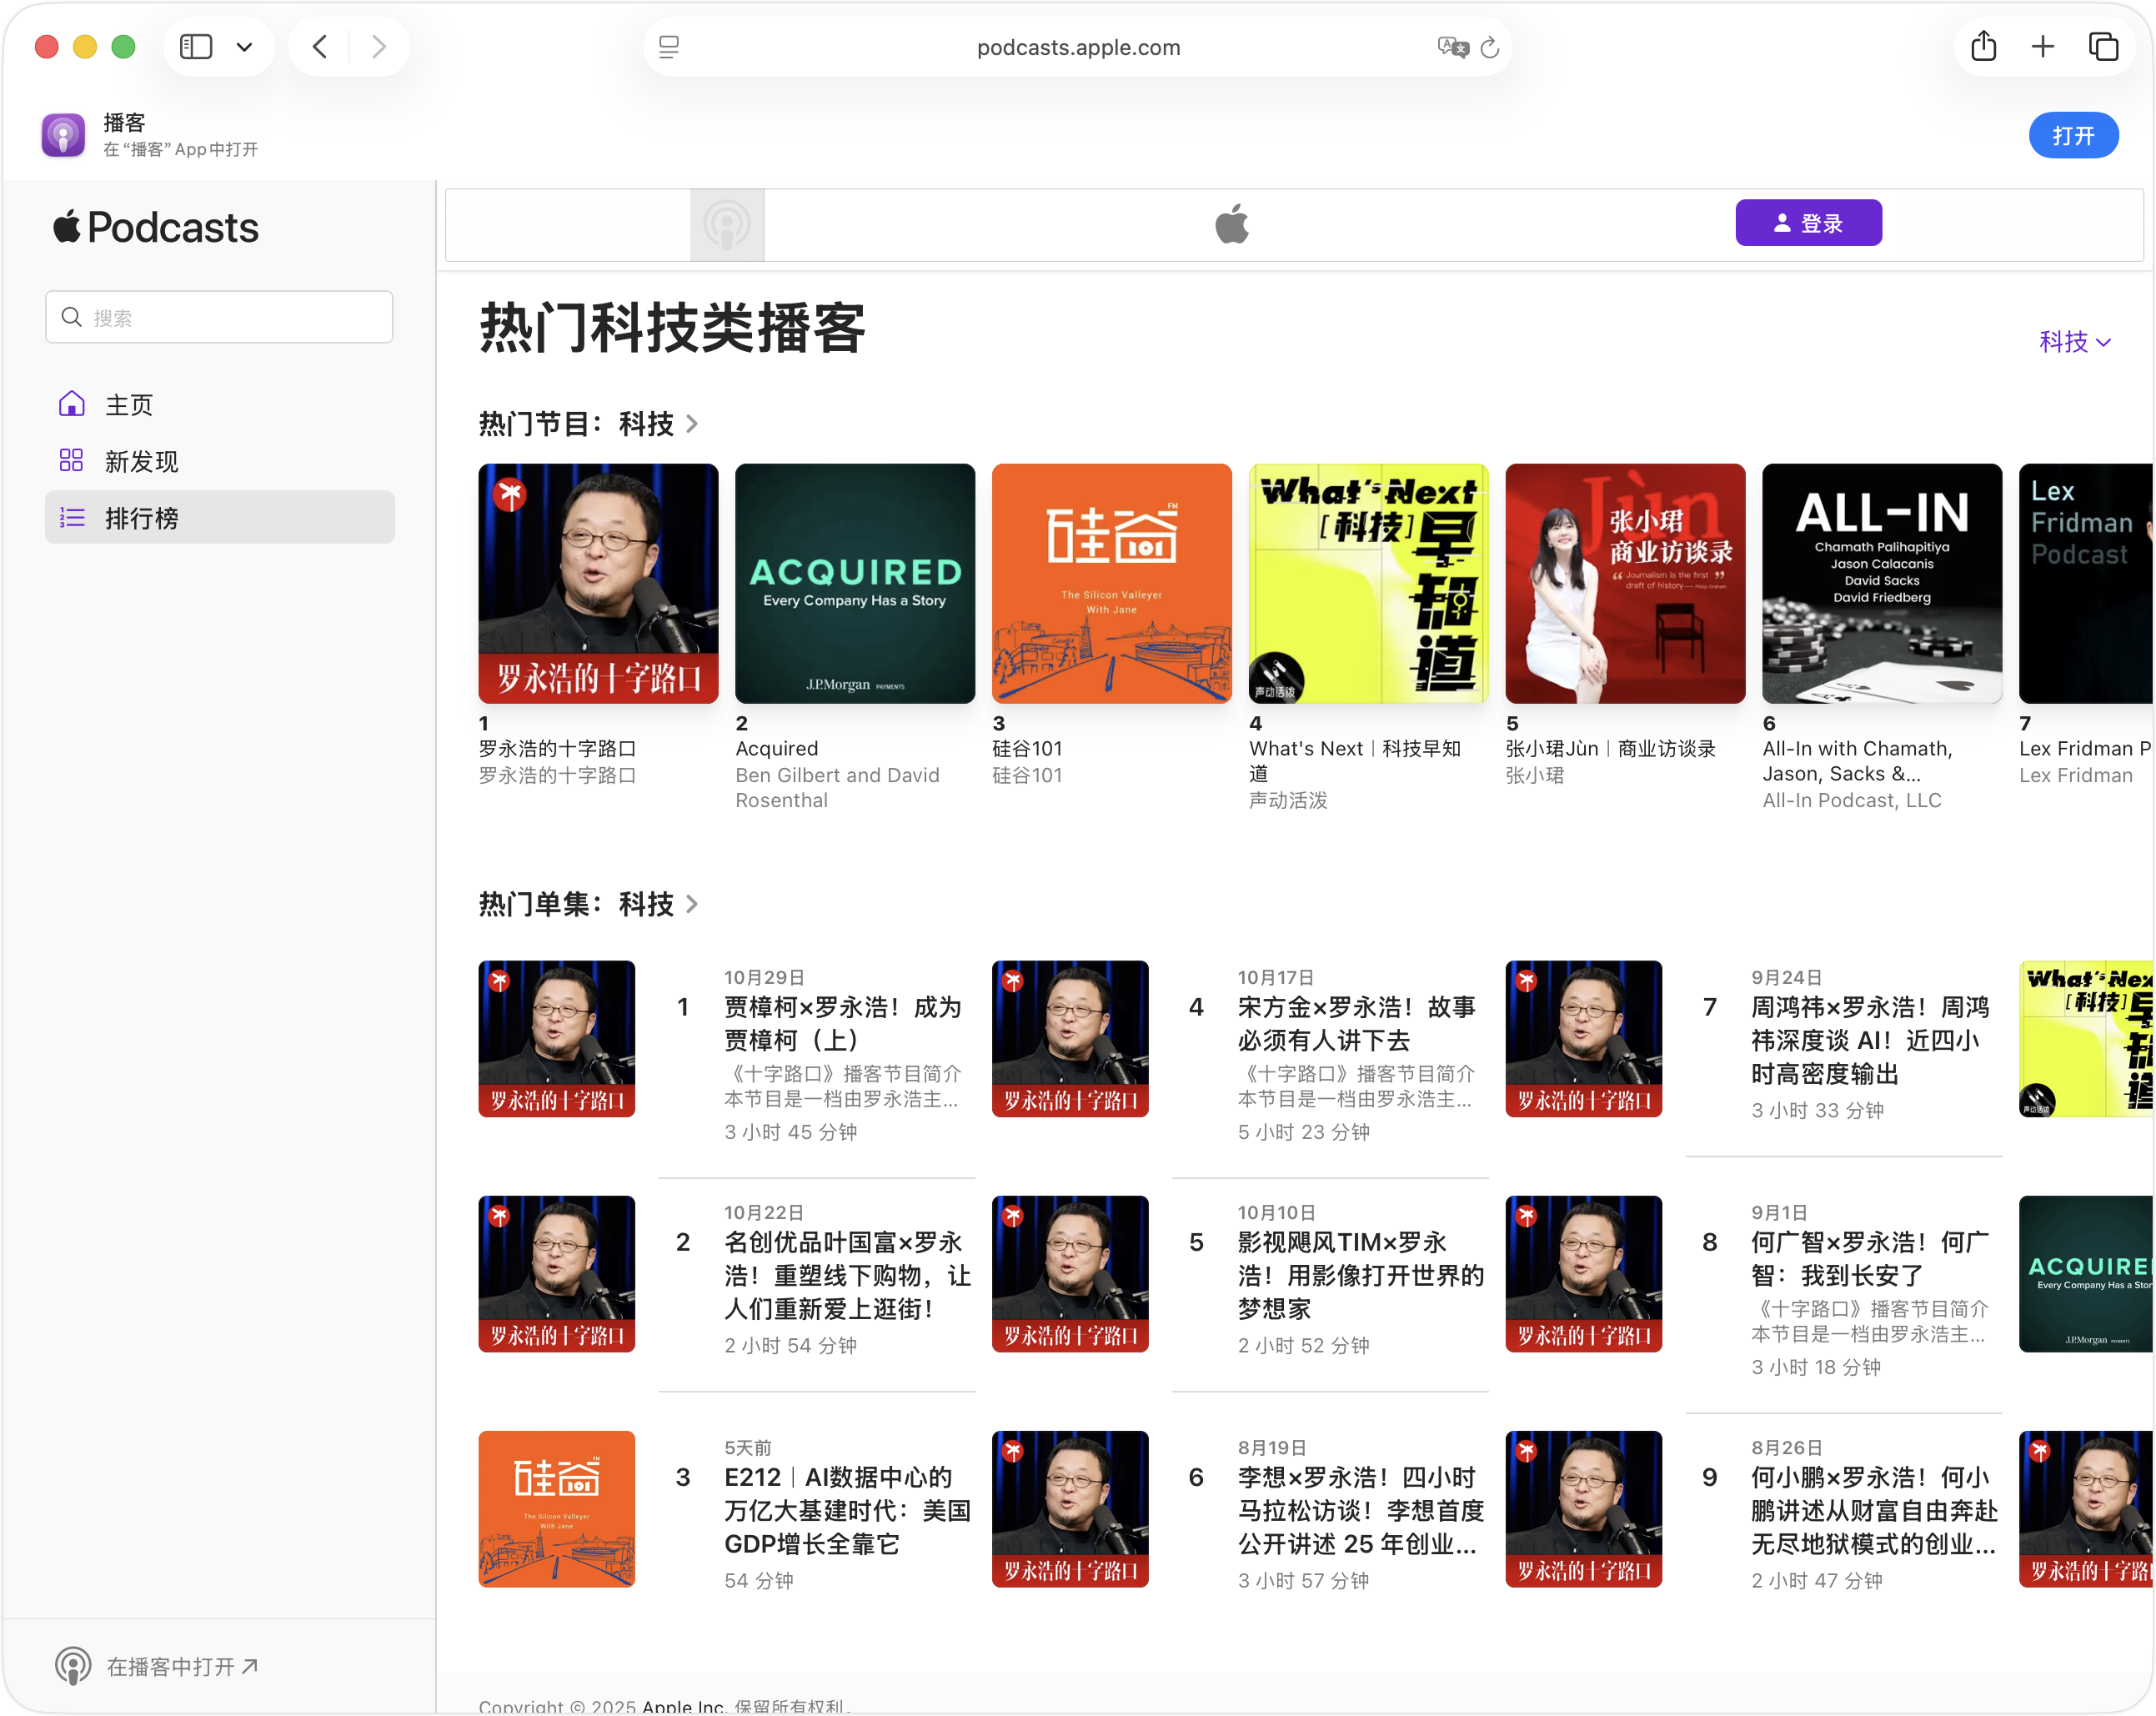Click the Safari sidebar toggle icon
The image size is (2156, 1716).
[x=196, y=47]
